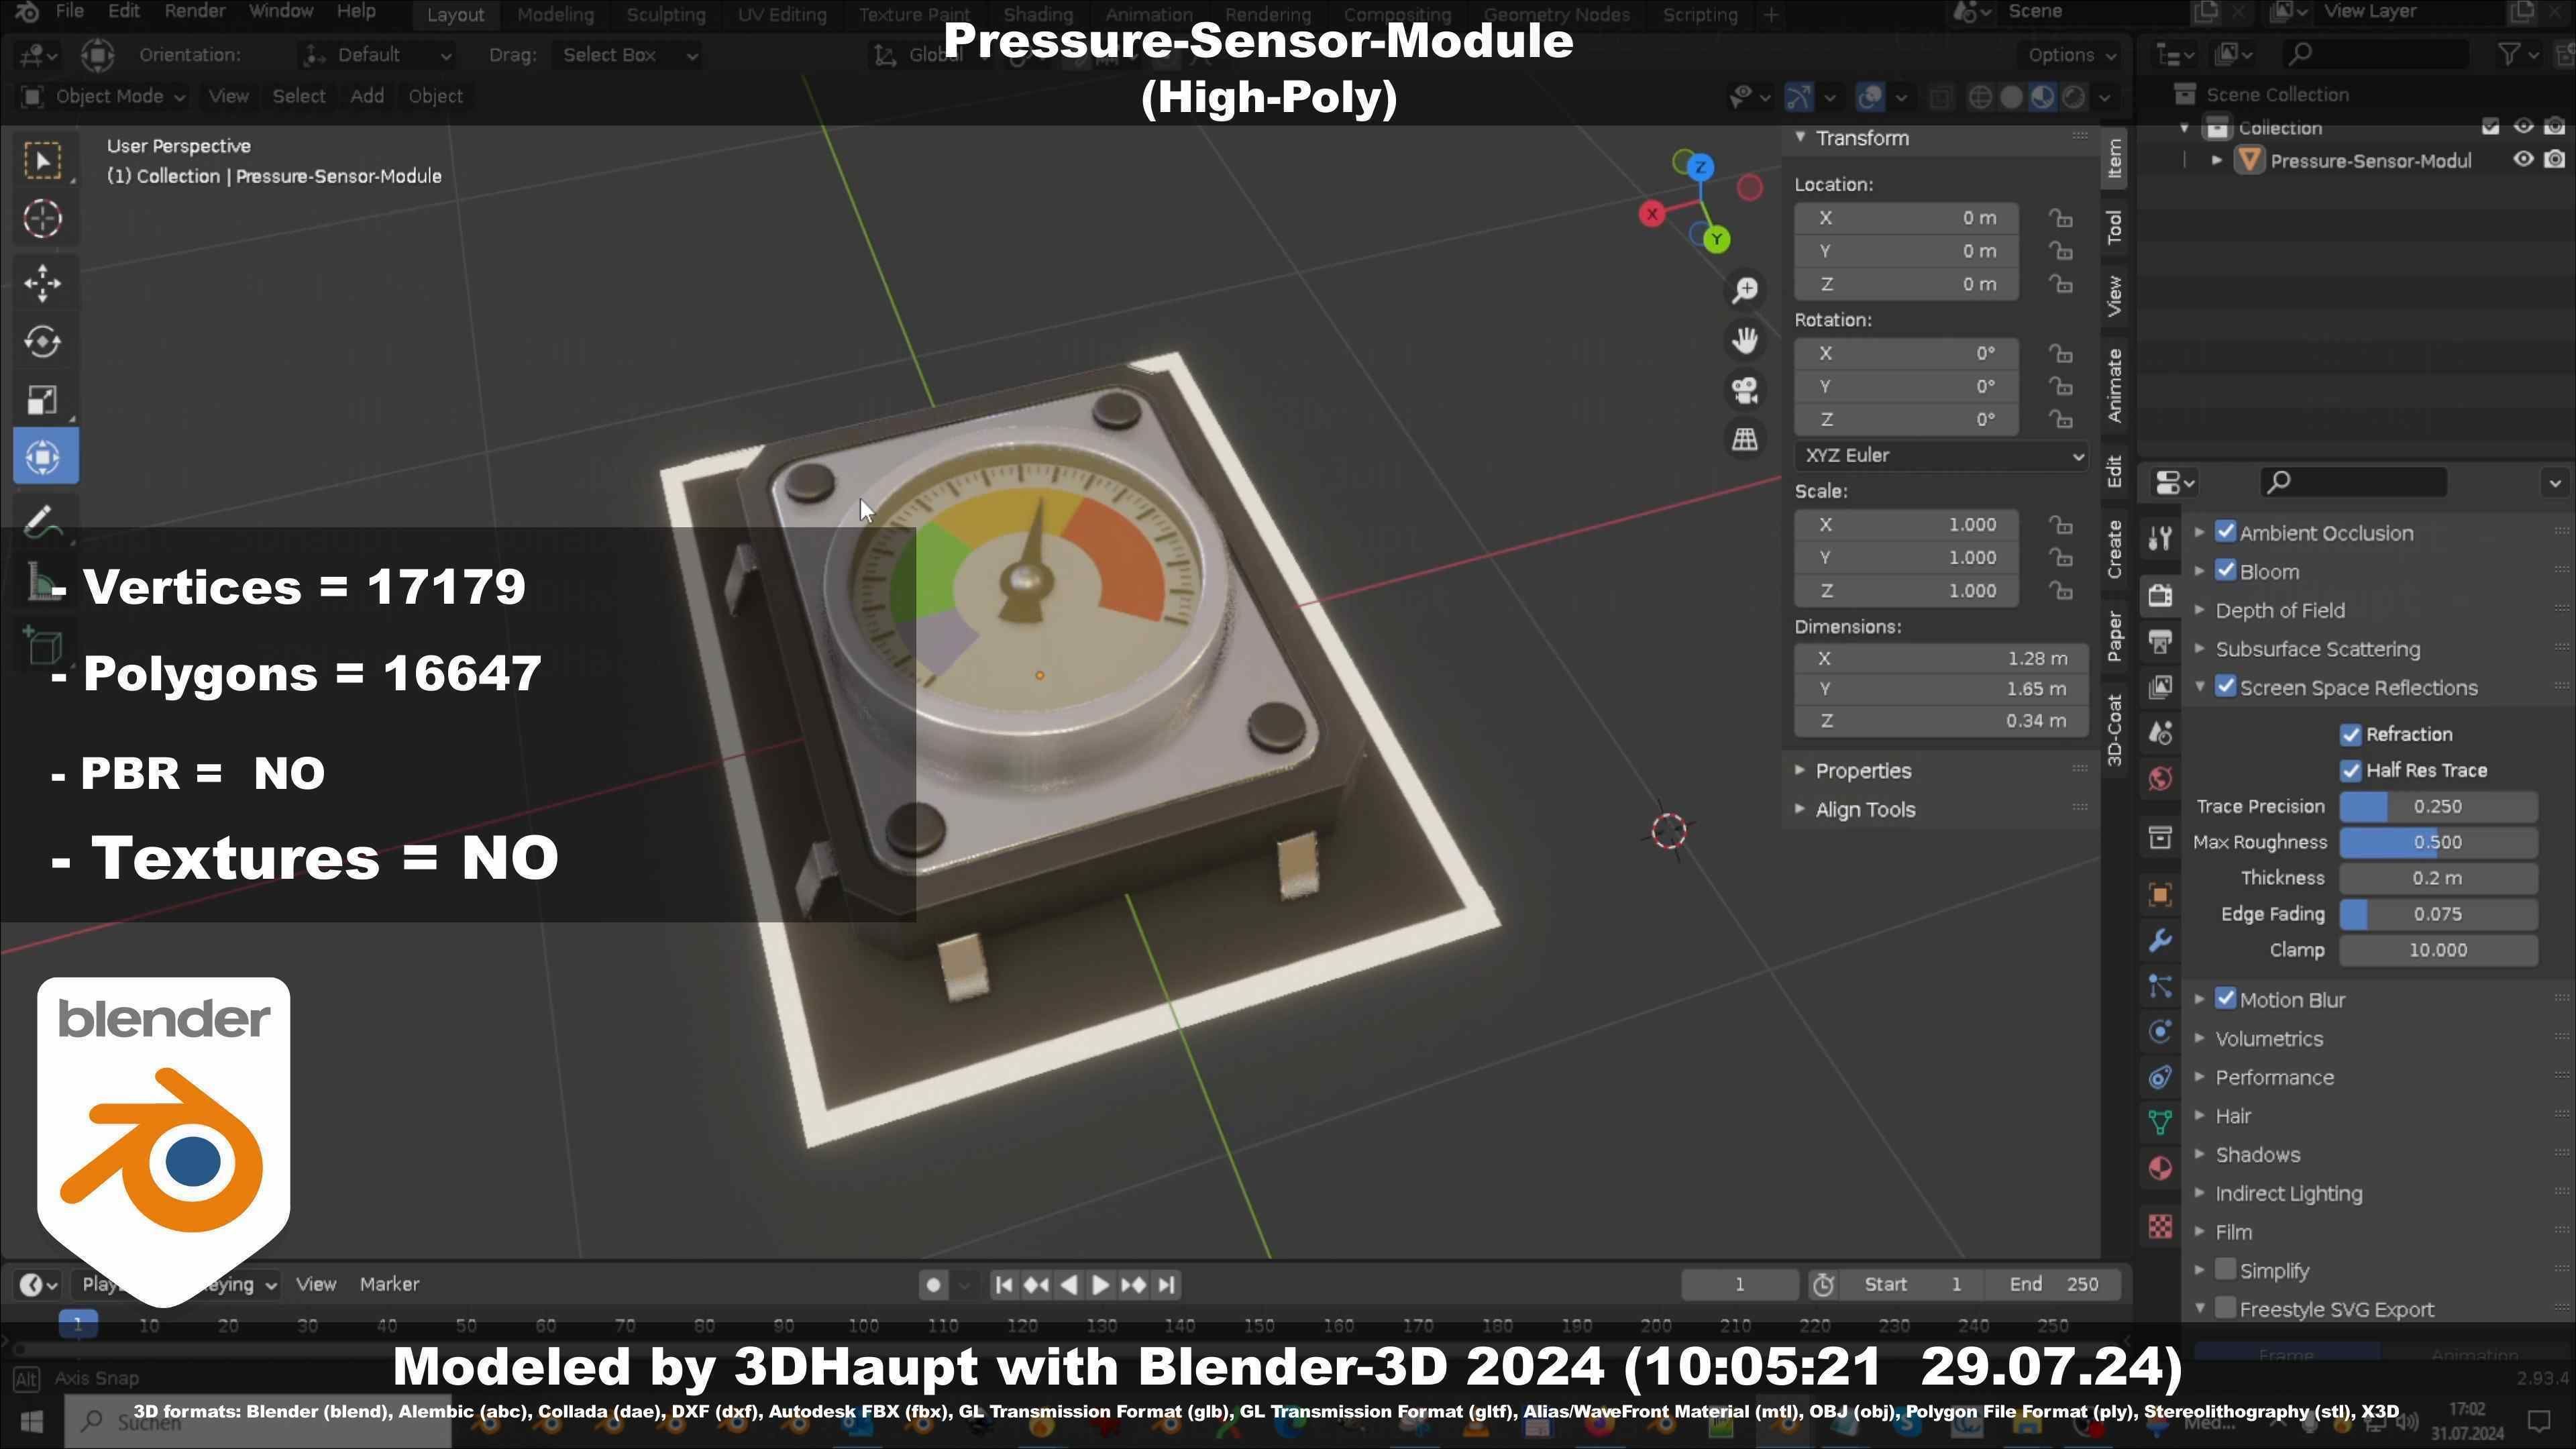Toggle camera view icon
Viewport: 2576px width, 1449px height.
tap(1745, 390)
